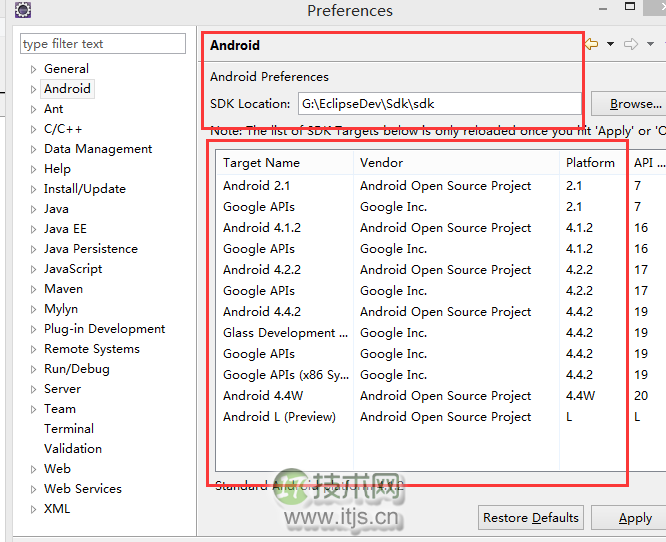
Task: Select the Validation preferences item
Action: coord(73,449)
